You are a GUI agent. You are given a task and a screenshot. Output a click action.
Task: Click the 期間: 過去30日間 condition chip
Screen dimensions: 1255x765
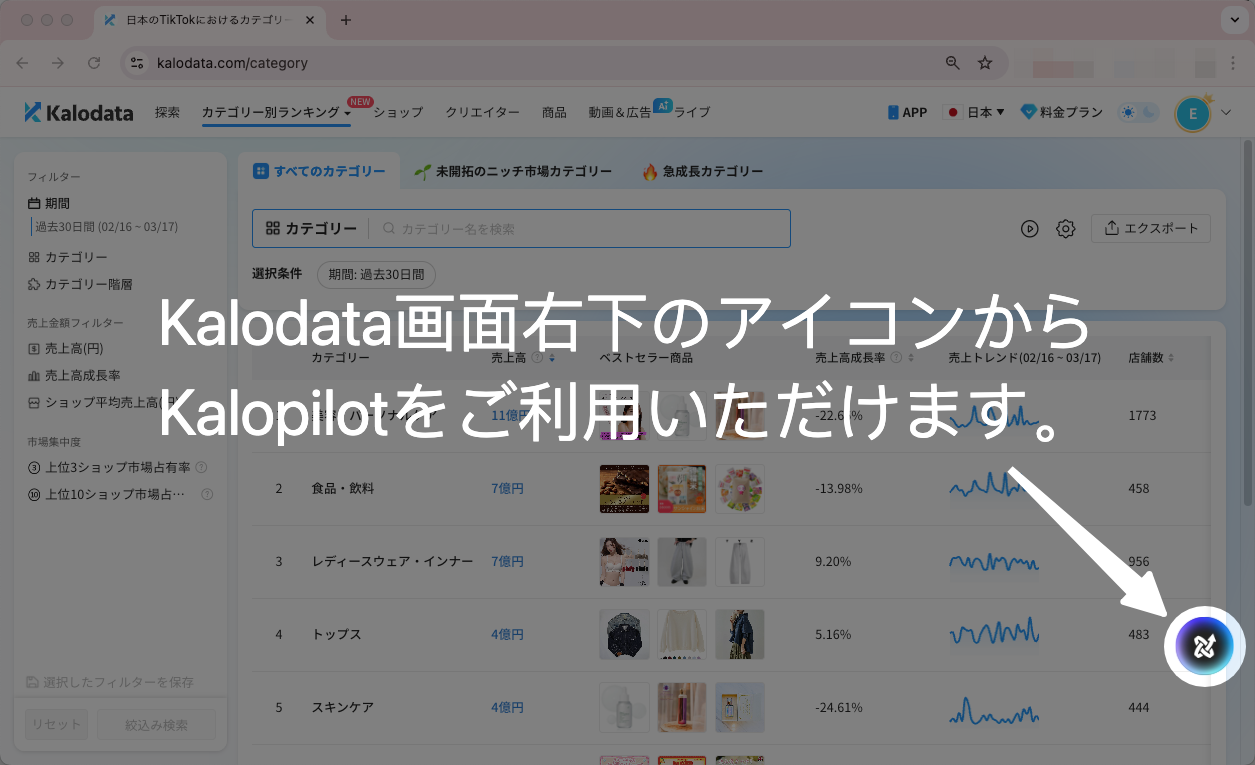(376, 274)
